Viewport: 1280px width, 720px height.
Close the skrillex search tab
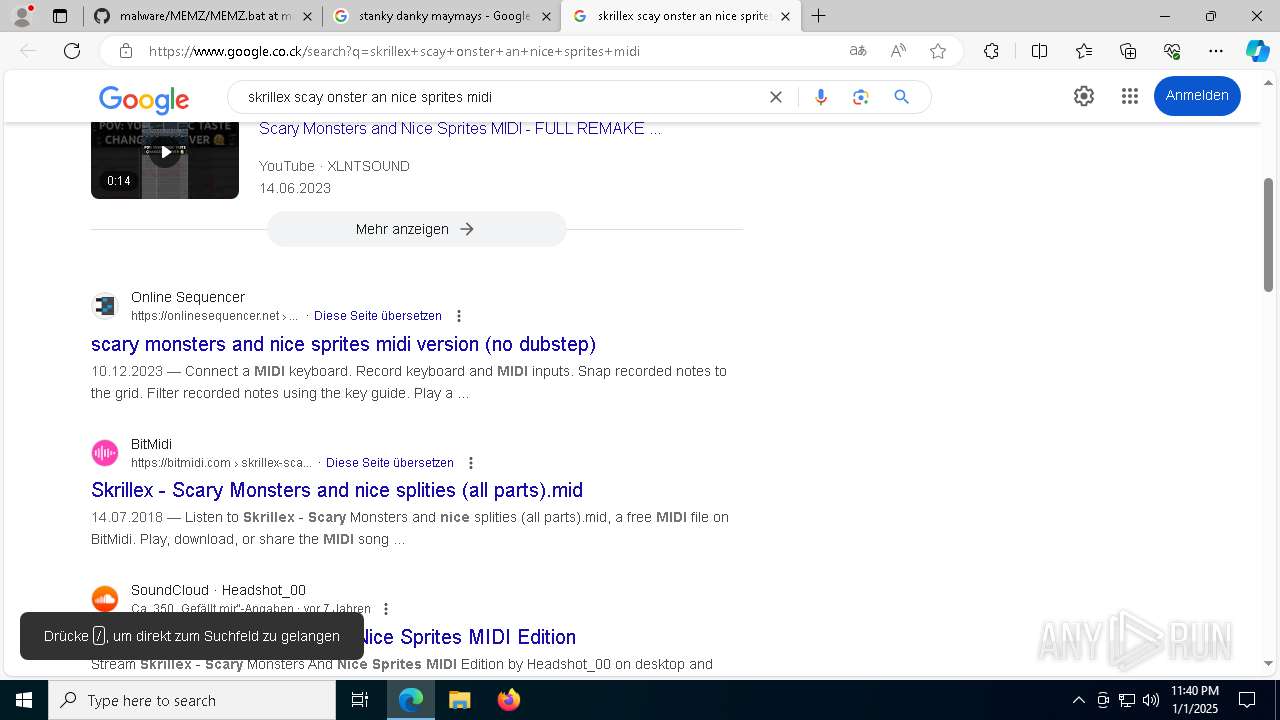point(785,16)
